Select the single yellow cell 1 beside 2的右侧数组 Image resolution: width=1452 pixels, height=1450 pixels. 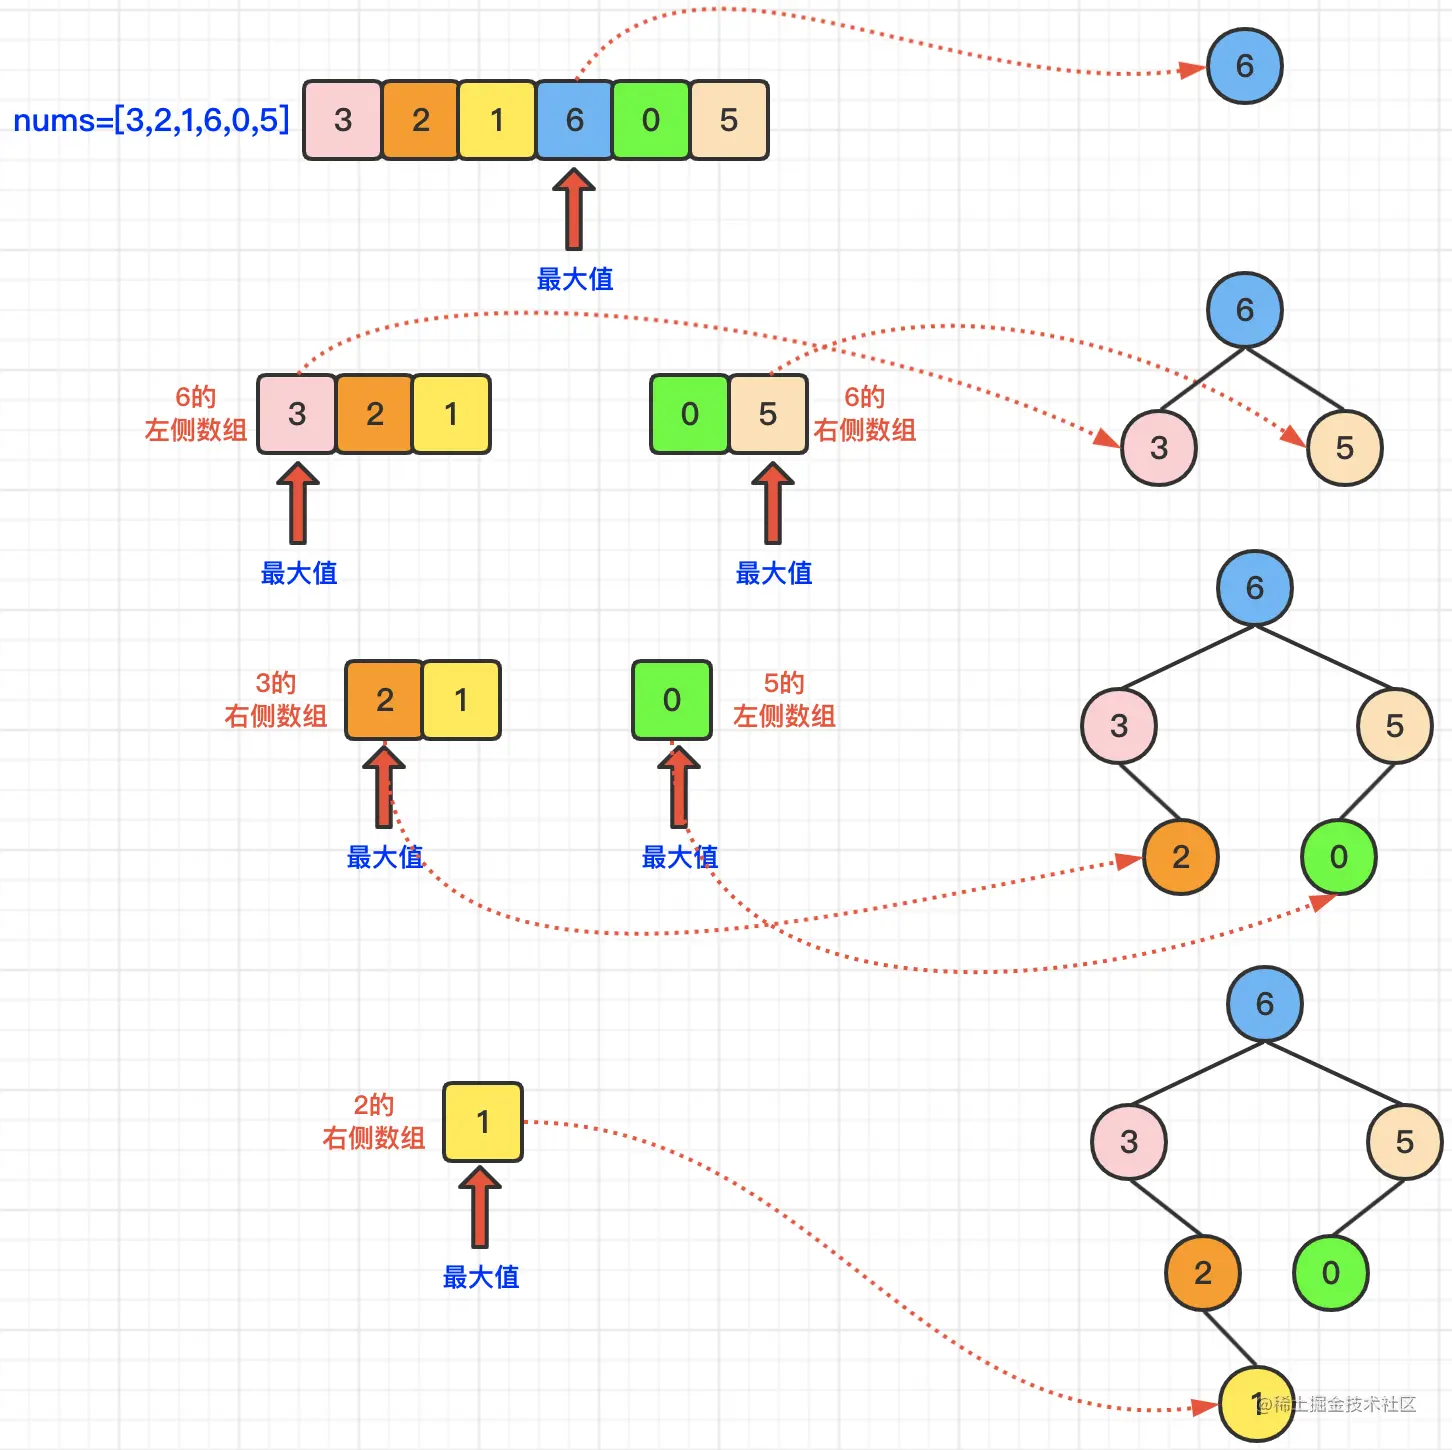pos(483,1122)
